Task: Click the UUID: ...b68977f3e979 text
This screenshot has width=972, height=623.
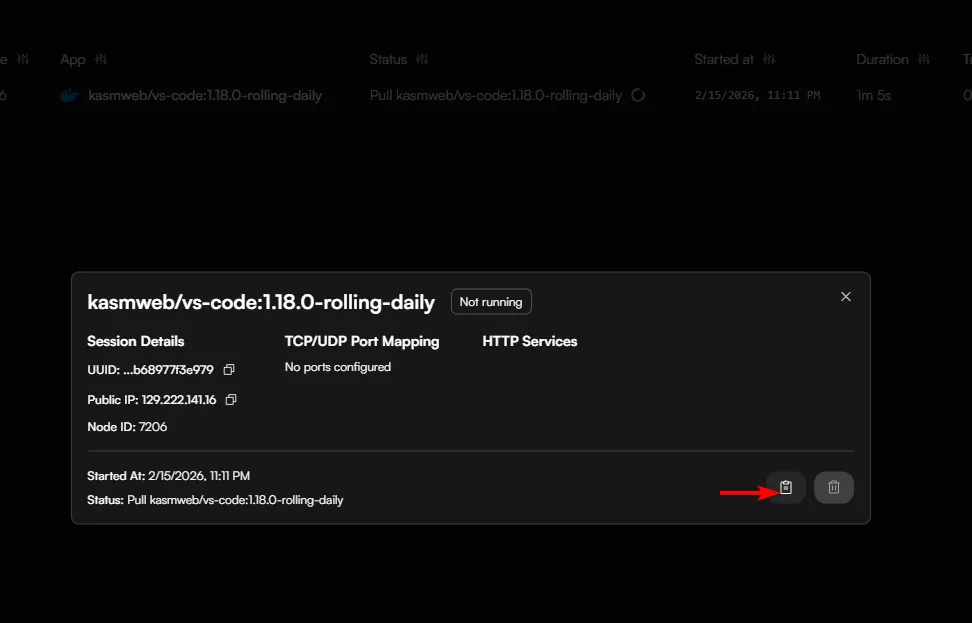Action: (151, 370)
